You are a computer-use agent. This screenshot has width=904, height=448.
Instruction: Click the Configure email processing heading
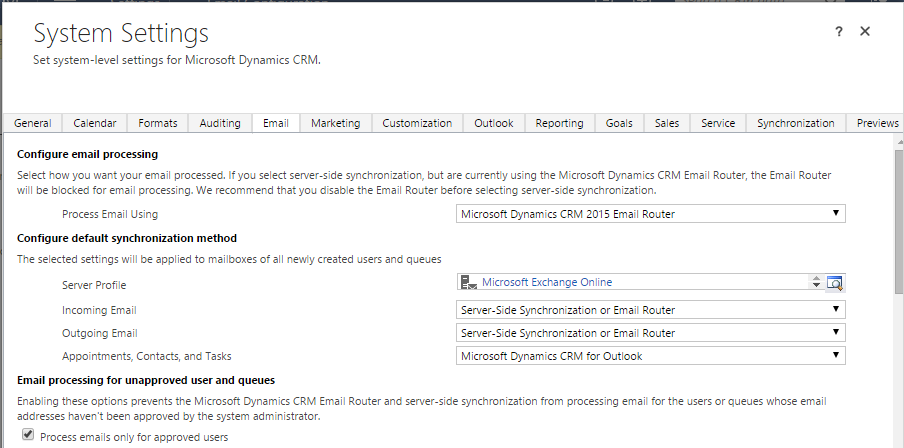point(87,154)
